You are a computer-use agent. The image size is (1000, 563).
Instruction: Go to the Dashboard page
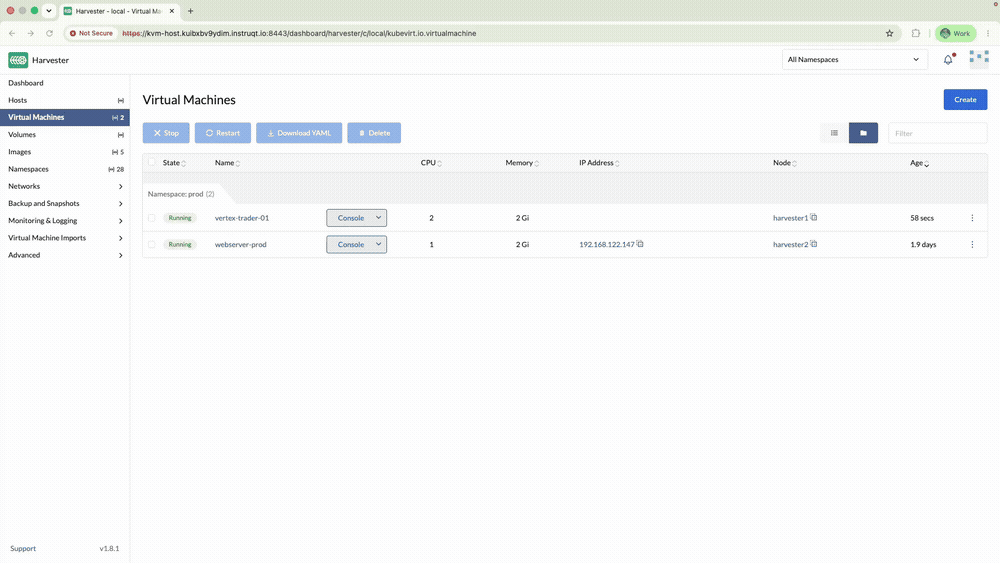pyautogui.click(x=64, y=83)
